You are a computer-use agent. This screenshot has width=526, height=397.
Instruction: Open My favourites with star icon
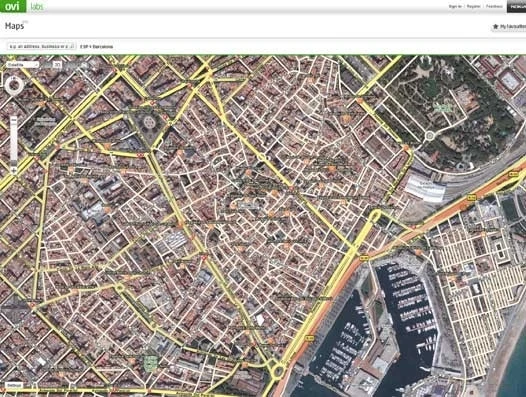coord(509,26)
